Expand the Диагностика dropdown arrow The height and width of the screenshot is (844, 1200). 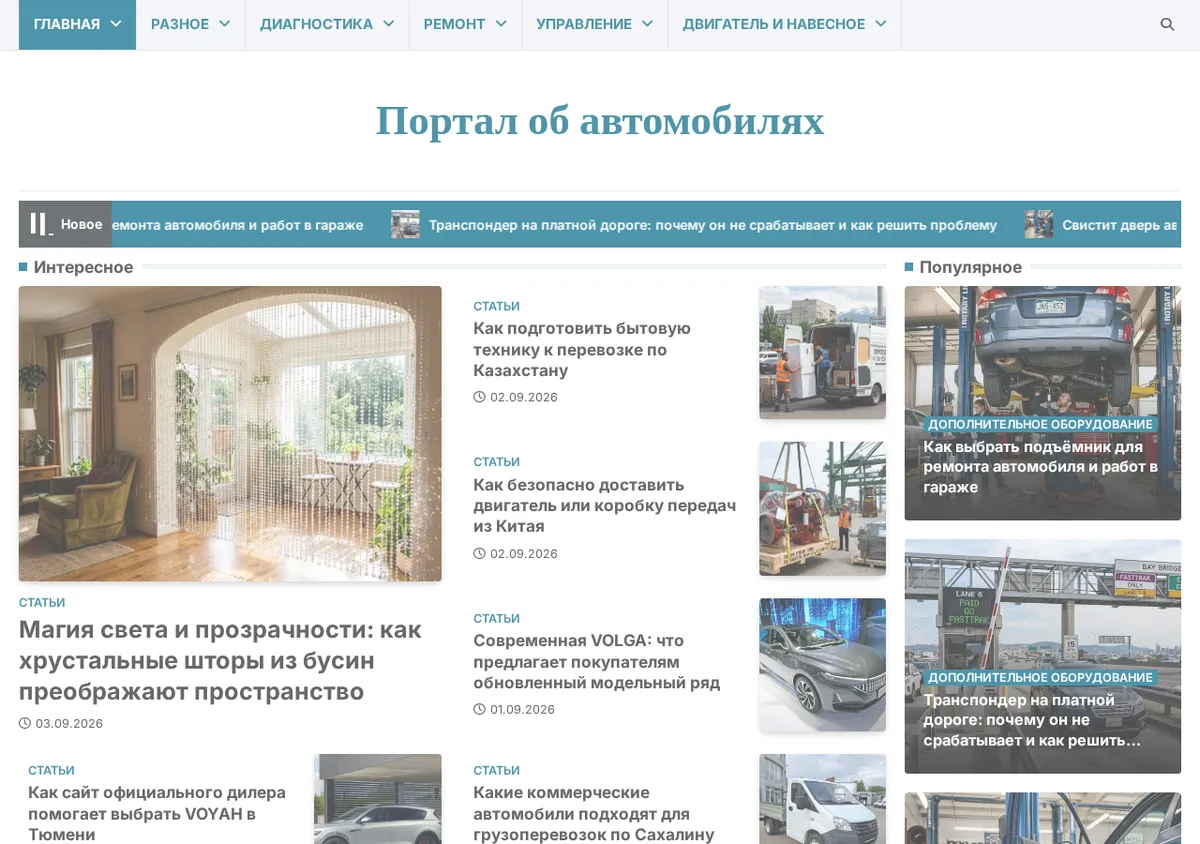pyautogui.click(x=388, y=24)
